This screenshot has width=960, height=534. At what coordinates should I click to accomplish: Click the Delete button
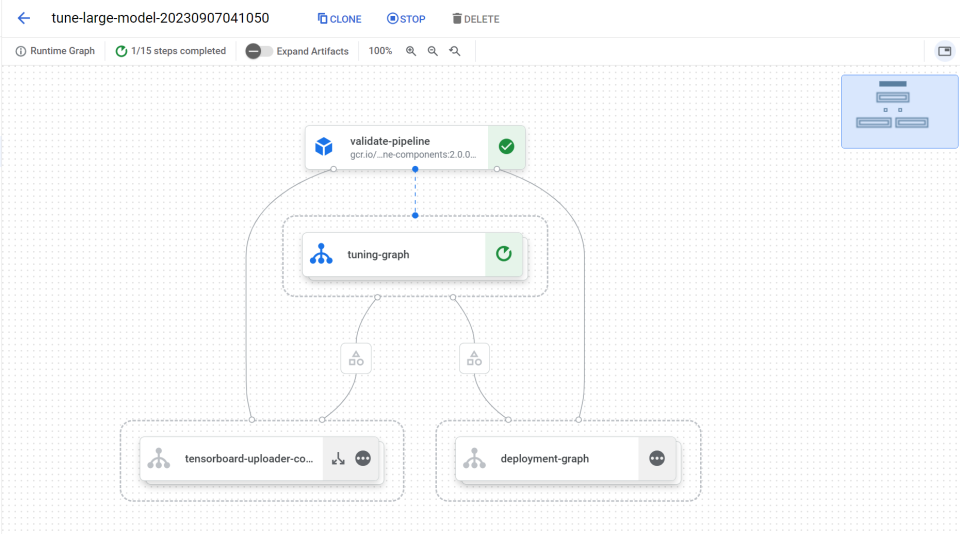[x=475, y=19]
